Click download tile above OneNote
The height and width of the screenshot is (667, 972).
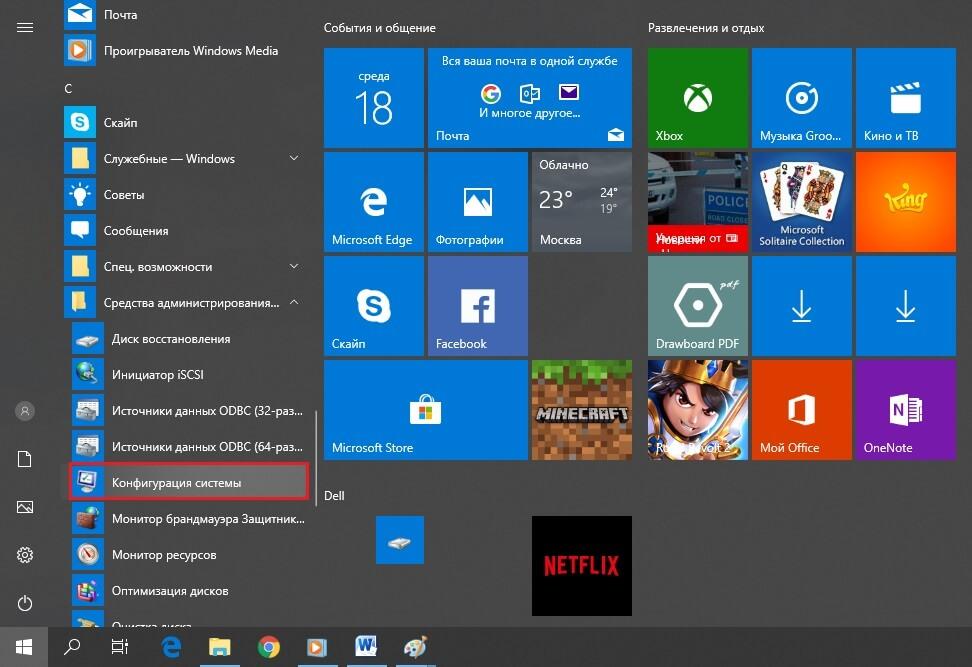click(906, 306)
